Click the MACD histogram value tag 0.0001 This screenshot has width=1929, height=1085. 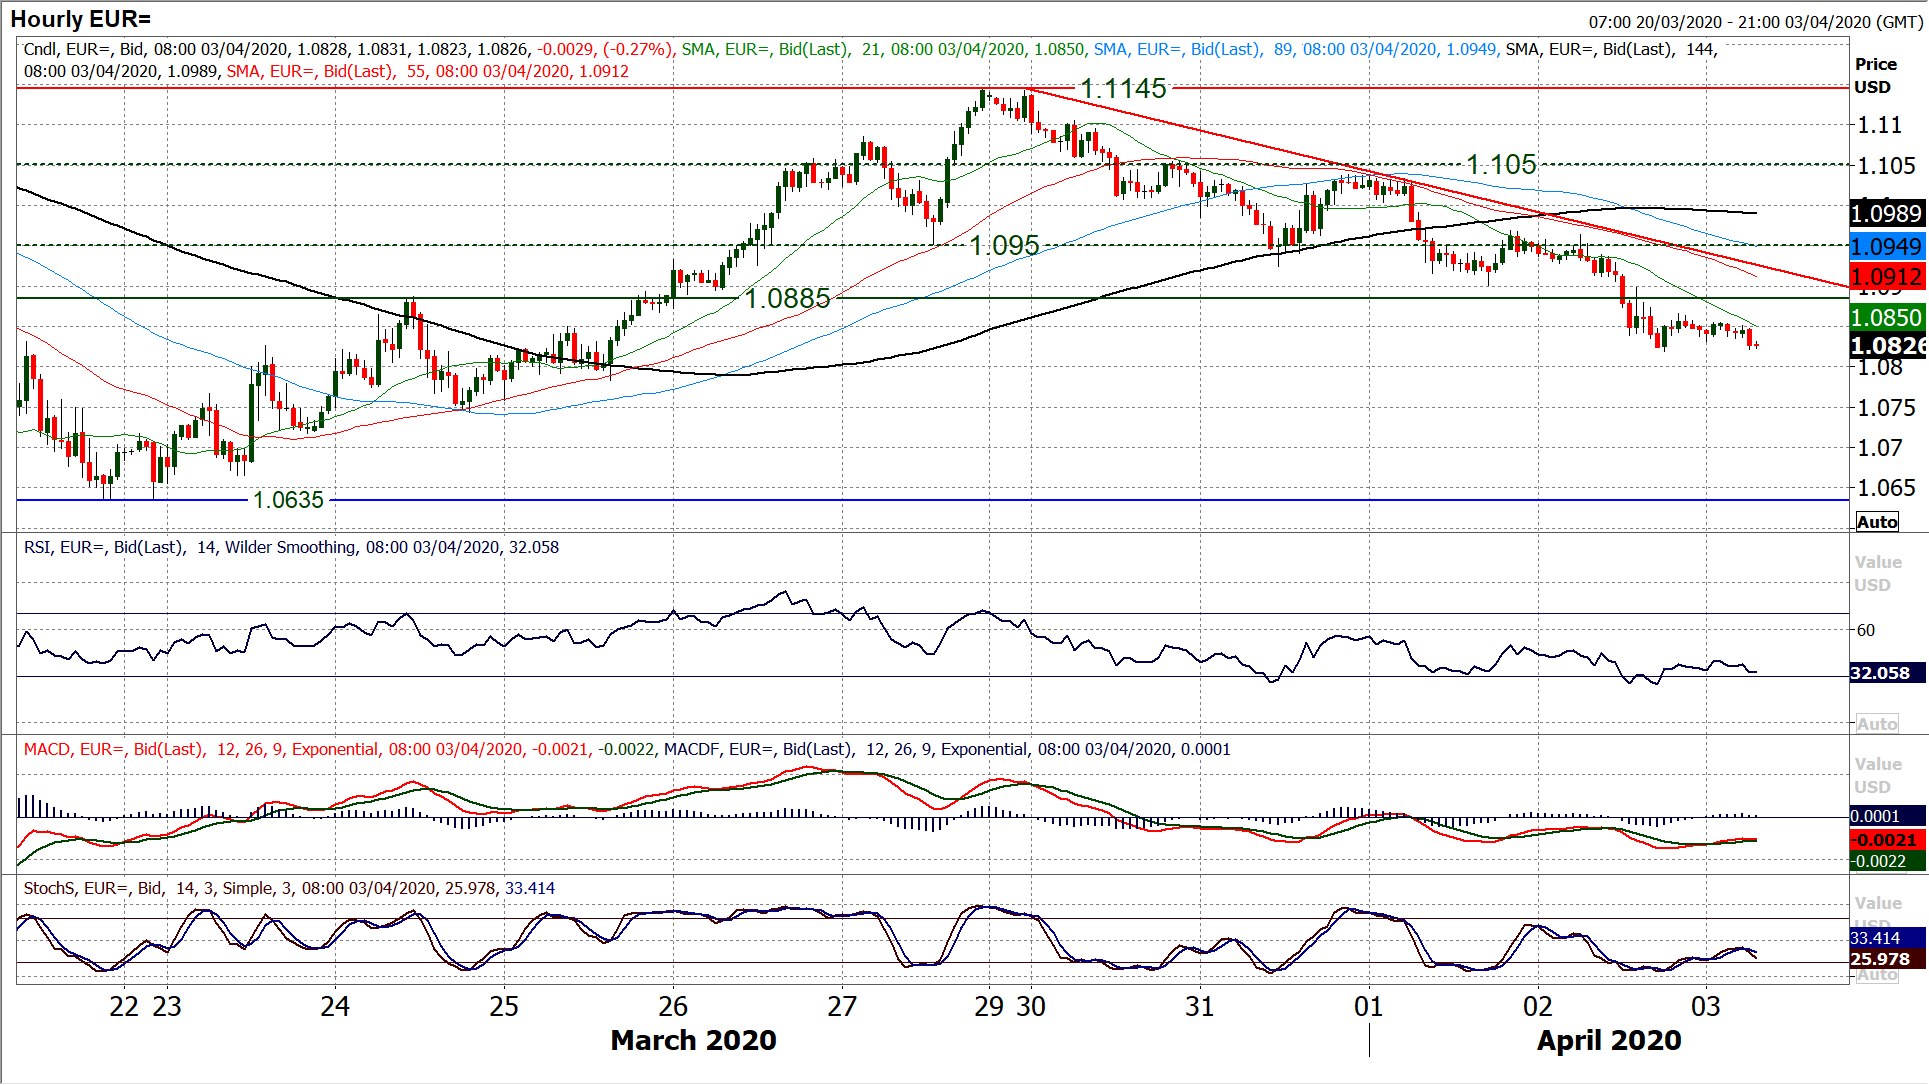pos(1887,816)
